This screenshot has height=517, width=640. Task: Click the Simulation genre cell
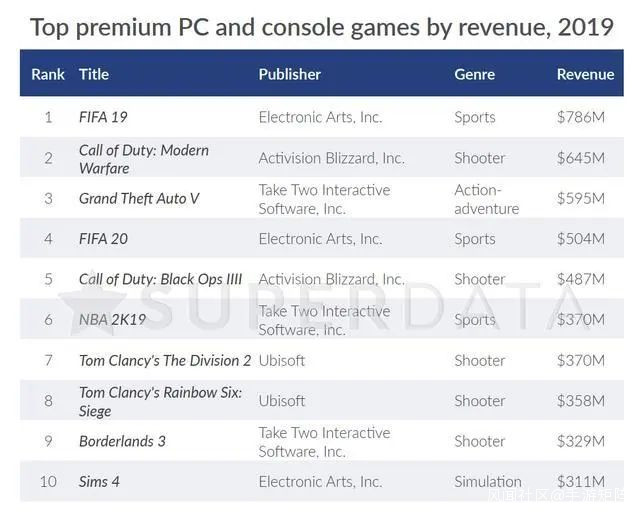488,482
